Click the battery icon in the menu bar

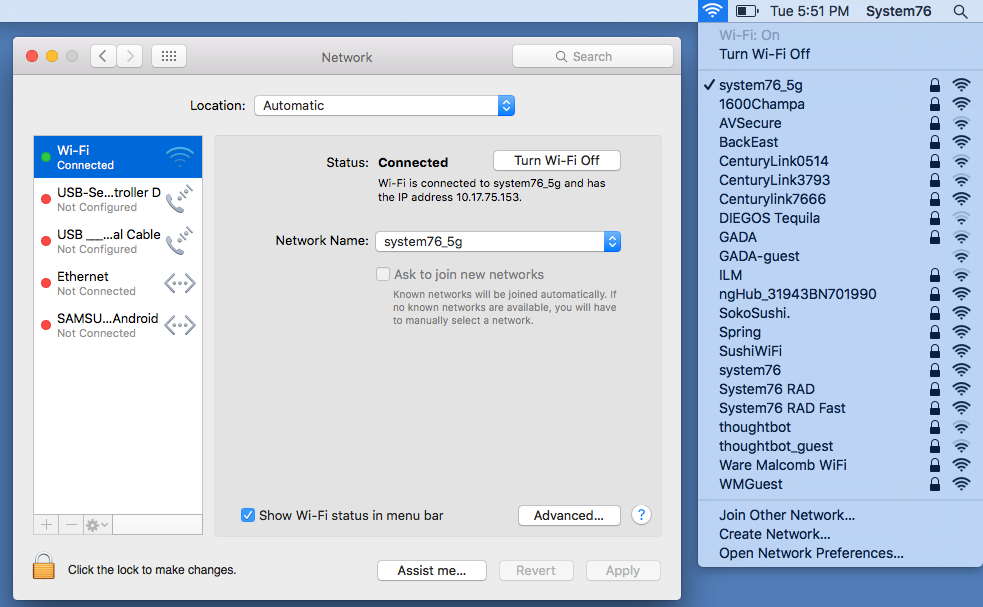(x=744, y=11)
